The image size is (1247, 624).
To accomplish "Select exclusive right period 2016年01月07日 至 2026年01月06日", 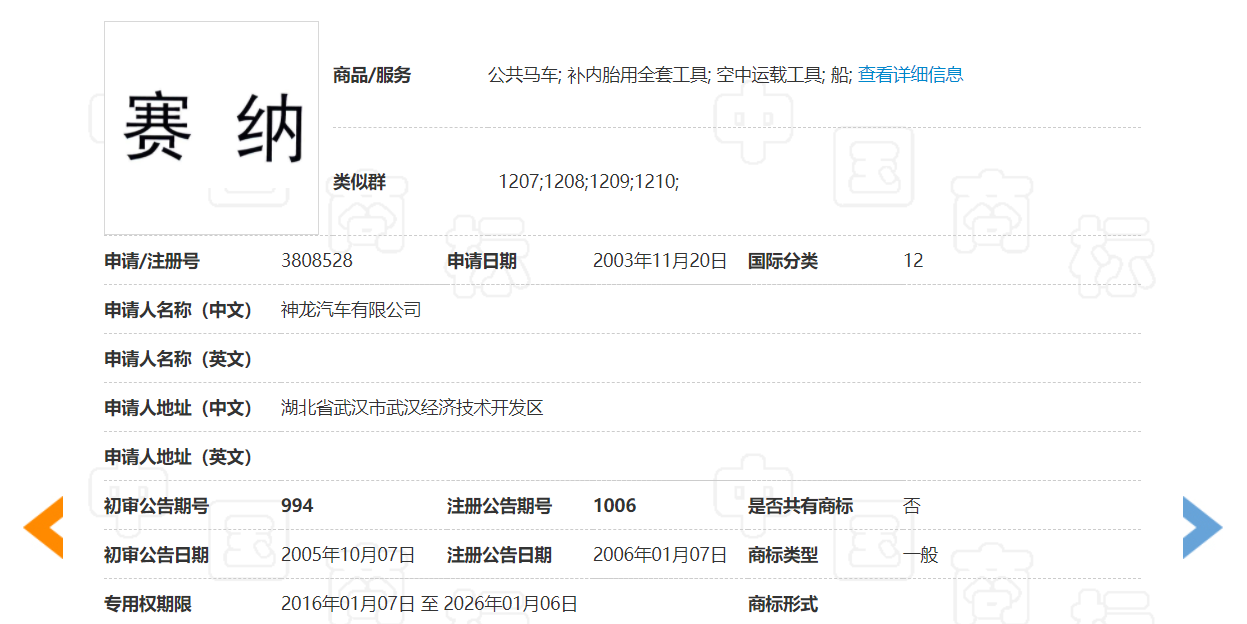I will tap(429, 604).
